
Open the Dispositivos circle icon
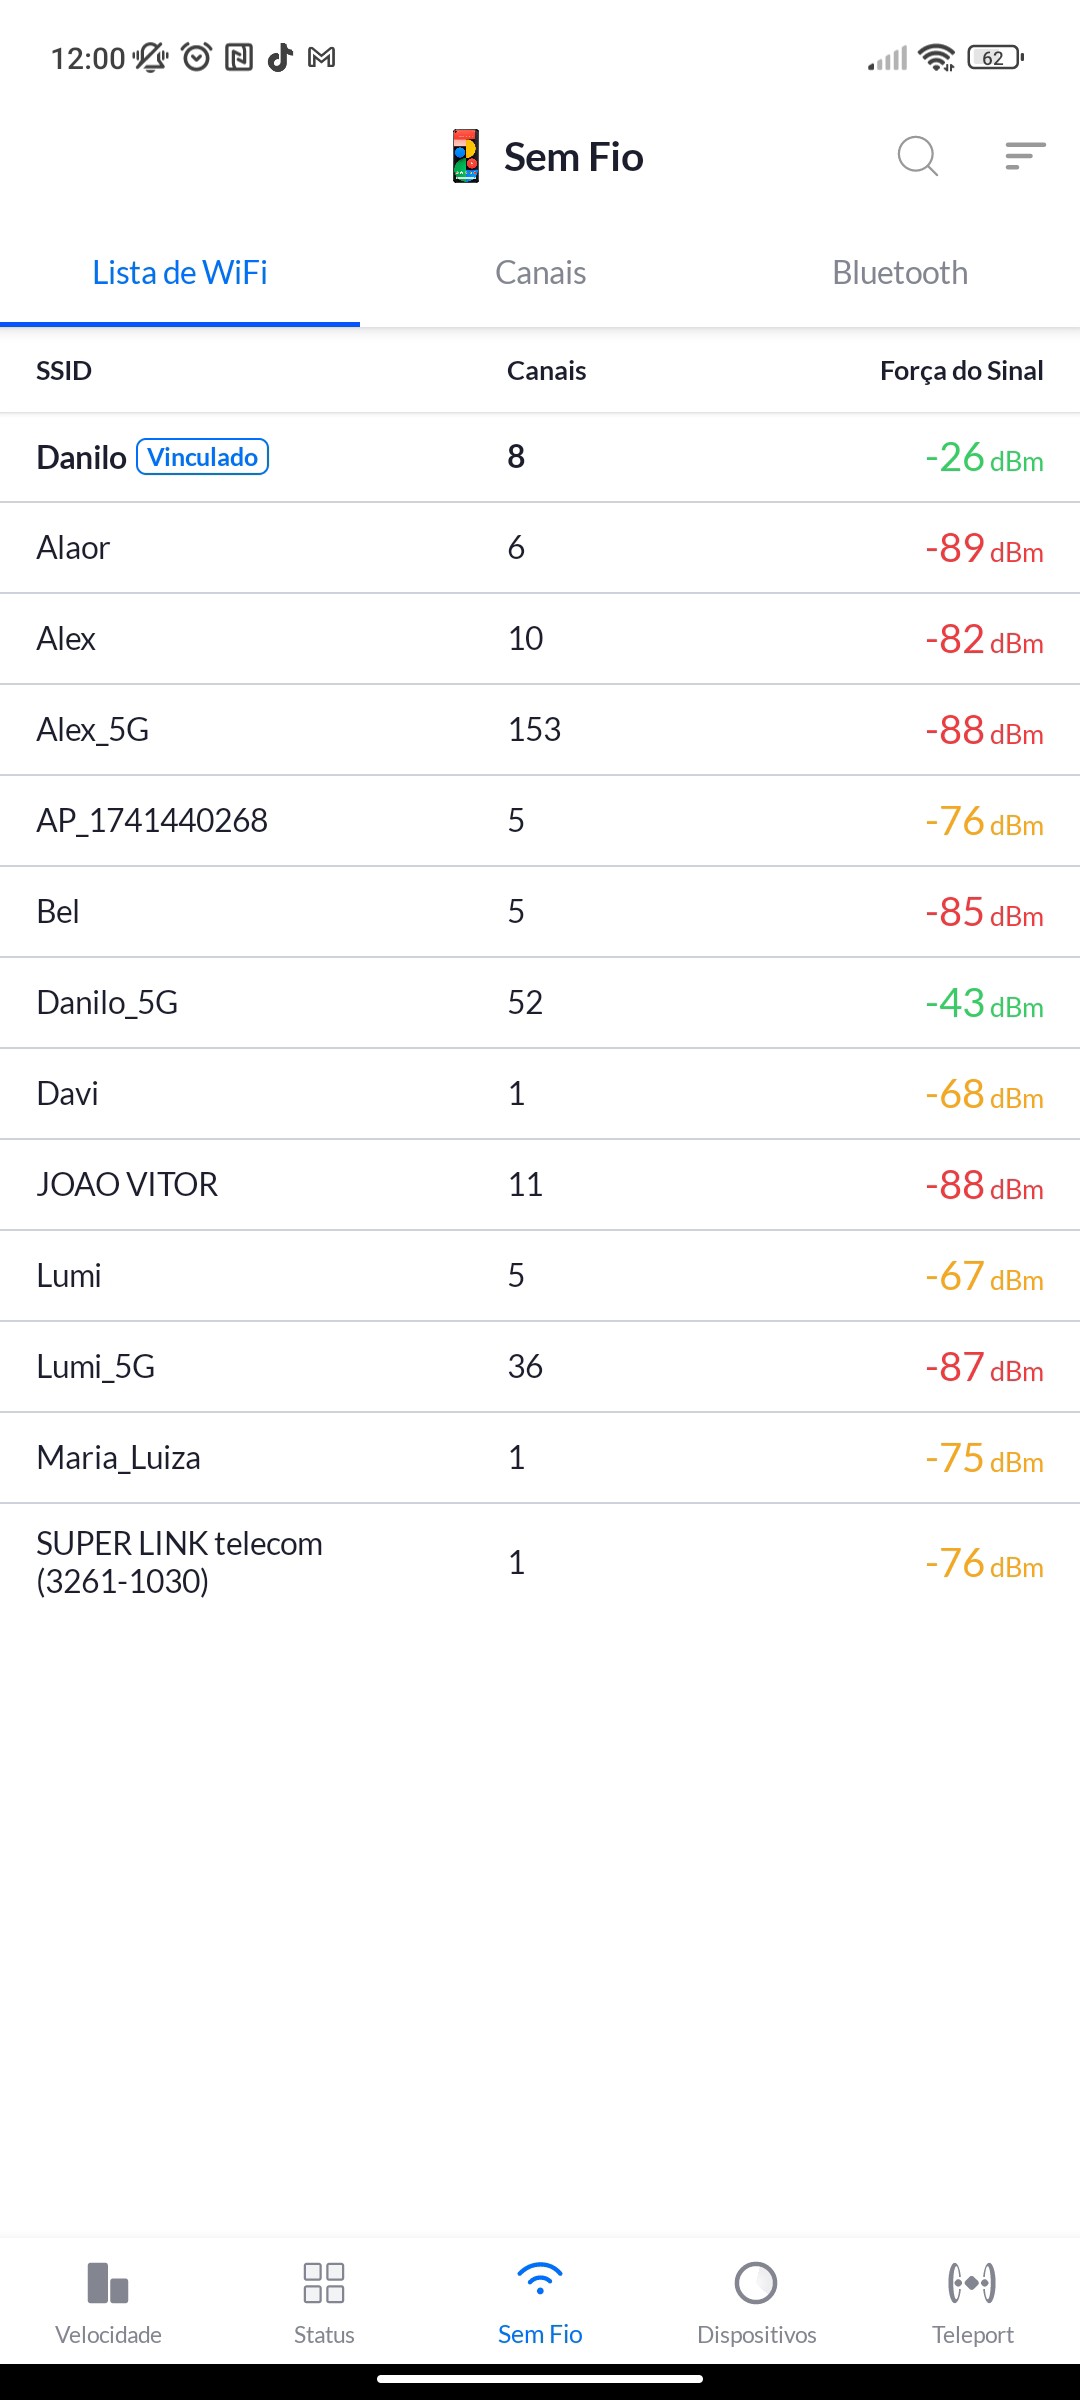click(x=756, y=2282)
